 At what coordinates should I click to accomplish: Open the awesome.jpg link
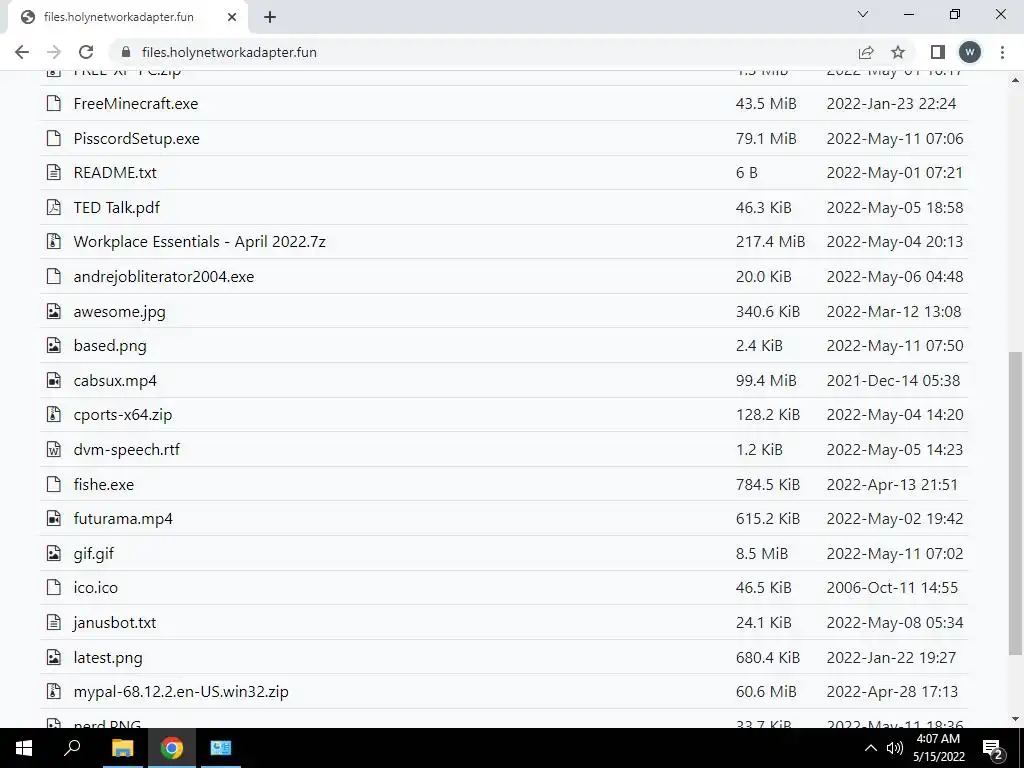(x=120, y=312)
